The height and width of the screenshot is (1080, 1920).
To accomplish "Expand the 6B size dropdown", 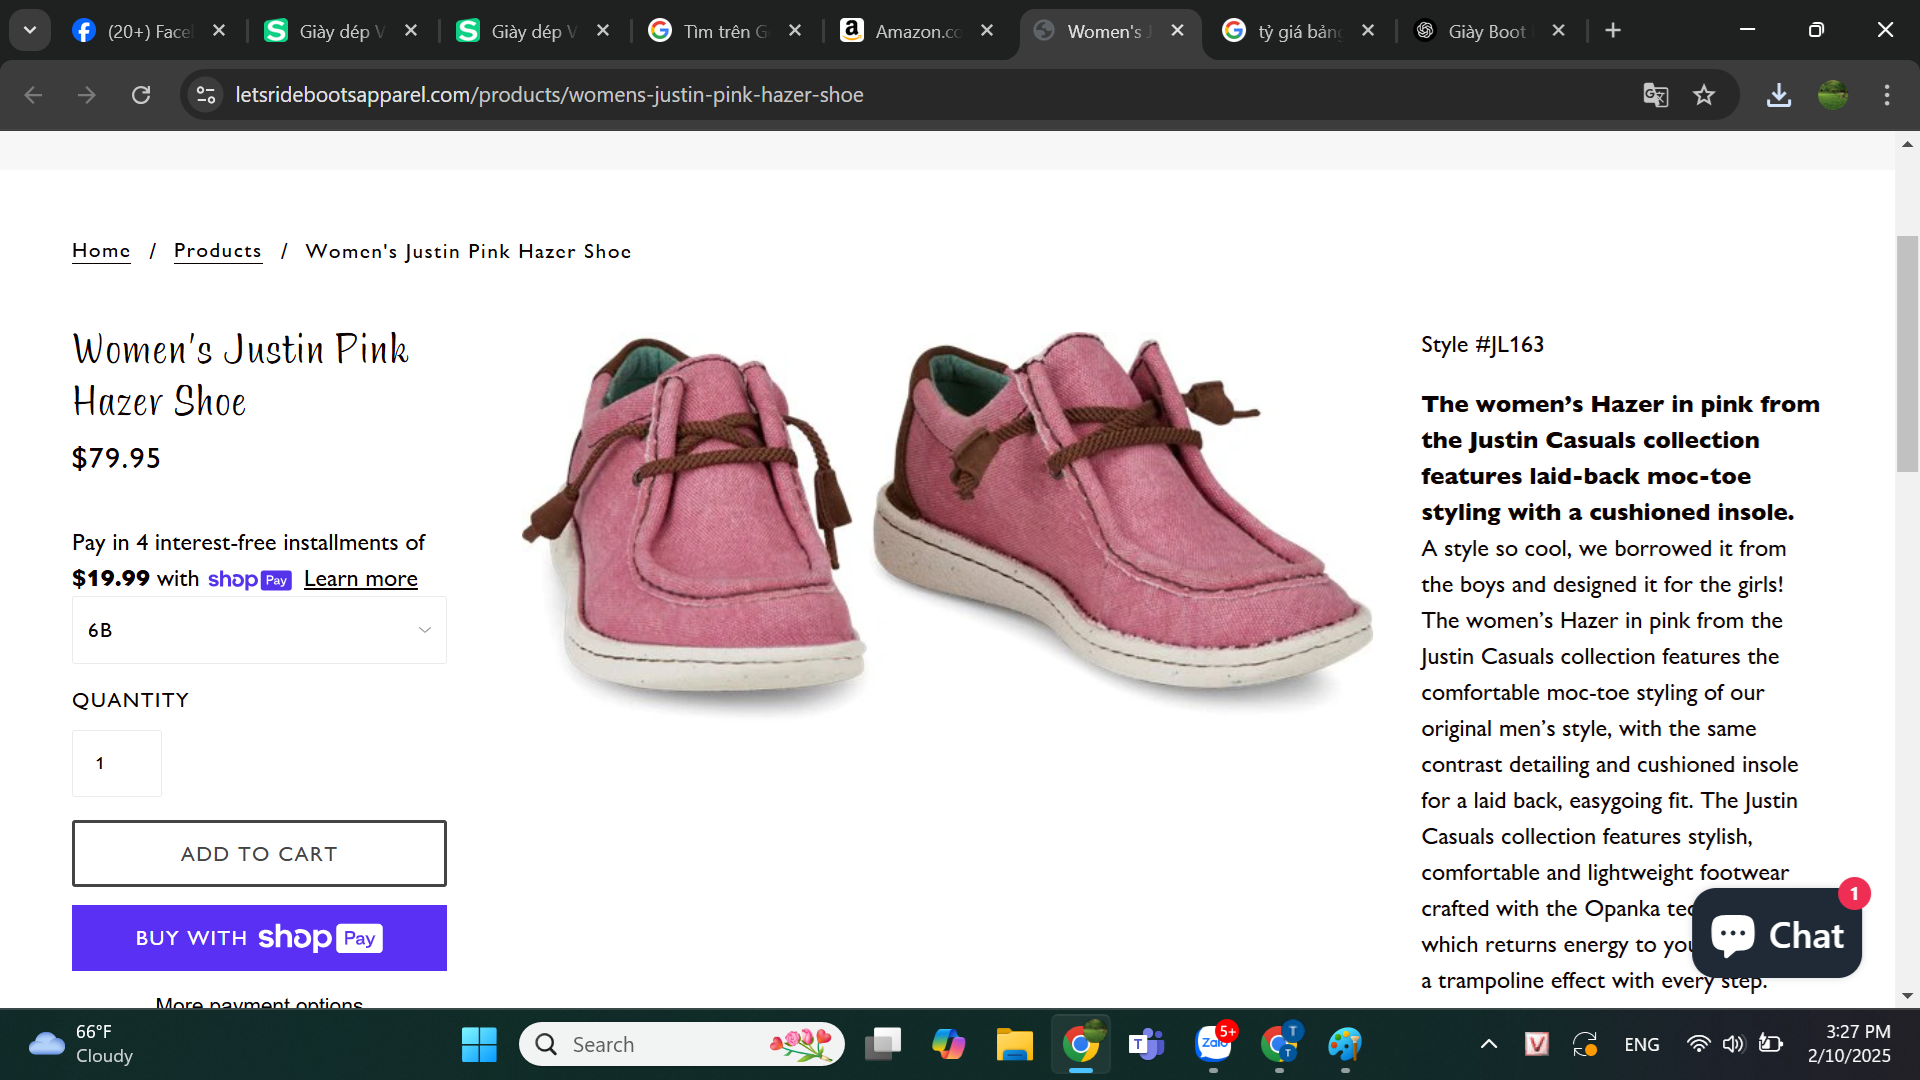I will tap(259, 630).
